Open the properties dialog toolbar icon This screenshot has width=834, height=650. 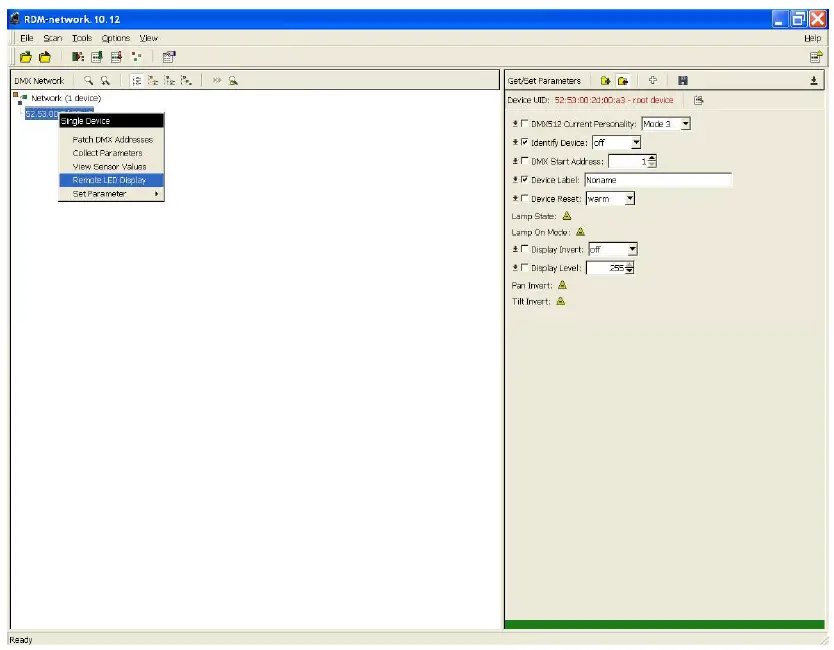[x=167, y=56]
